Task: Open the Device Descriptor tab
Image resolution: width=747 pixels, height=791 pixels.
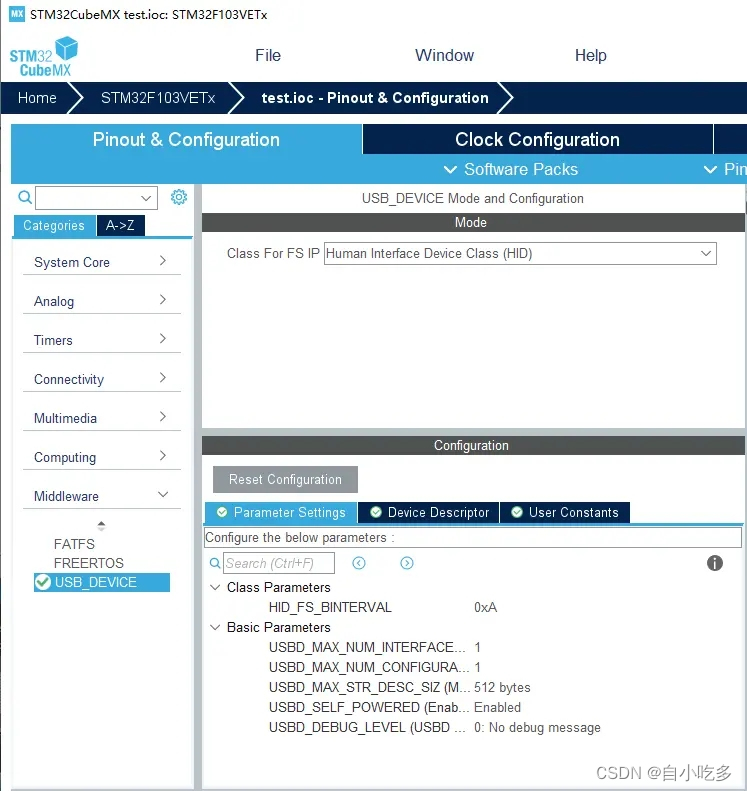Action: pyautogui.click(x=429, y=513)
